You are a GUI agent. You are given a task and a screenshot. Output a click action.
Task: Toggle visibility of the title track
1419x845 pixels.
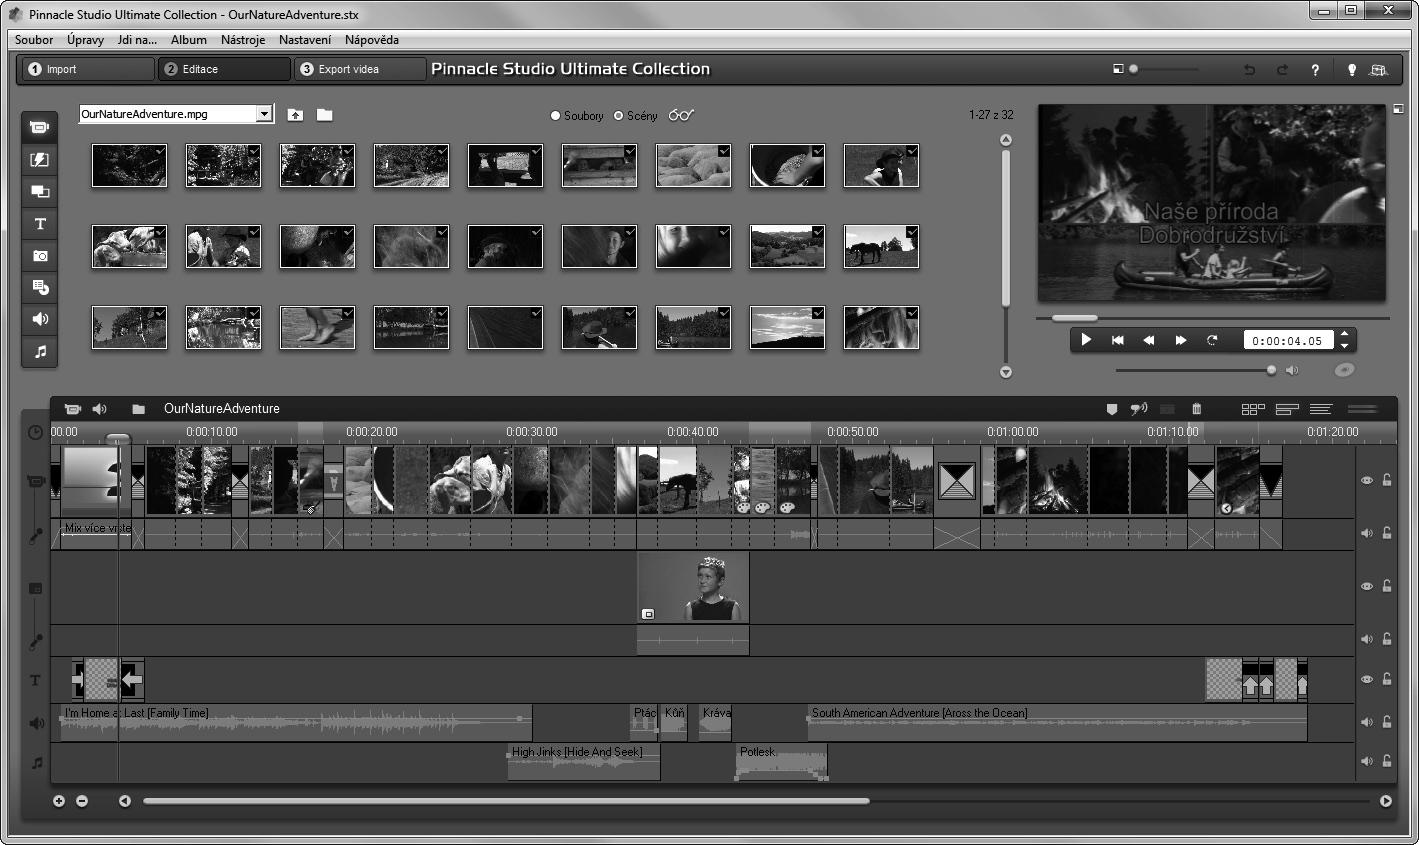coord(1367,680)
